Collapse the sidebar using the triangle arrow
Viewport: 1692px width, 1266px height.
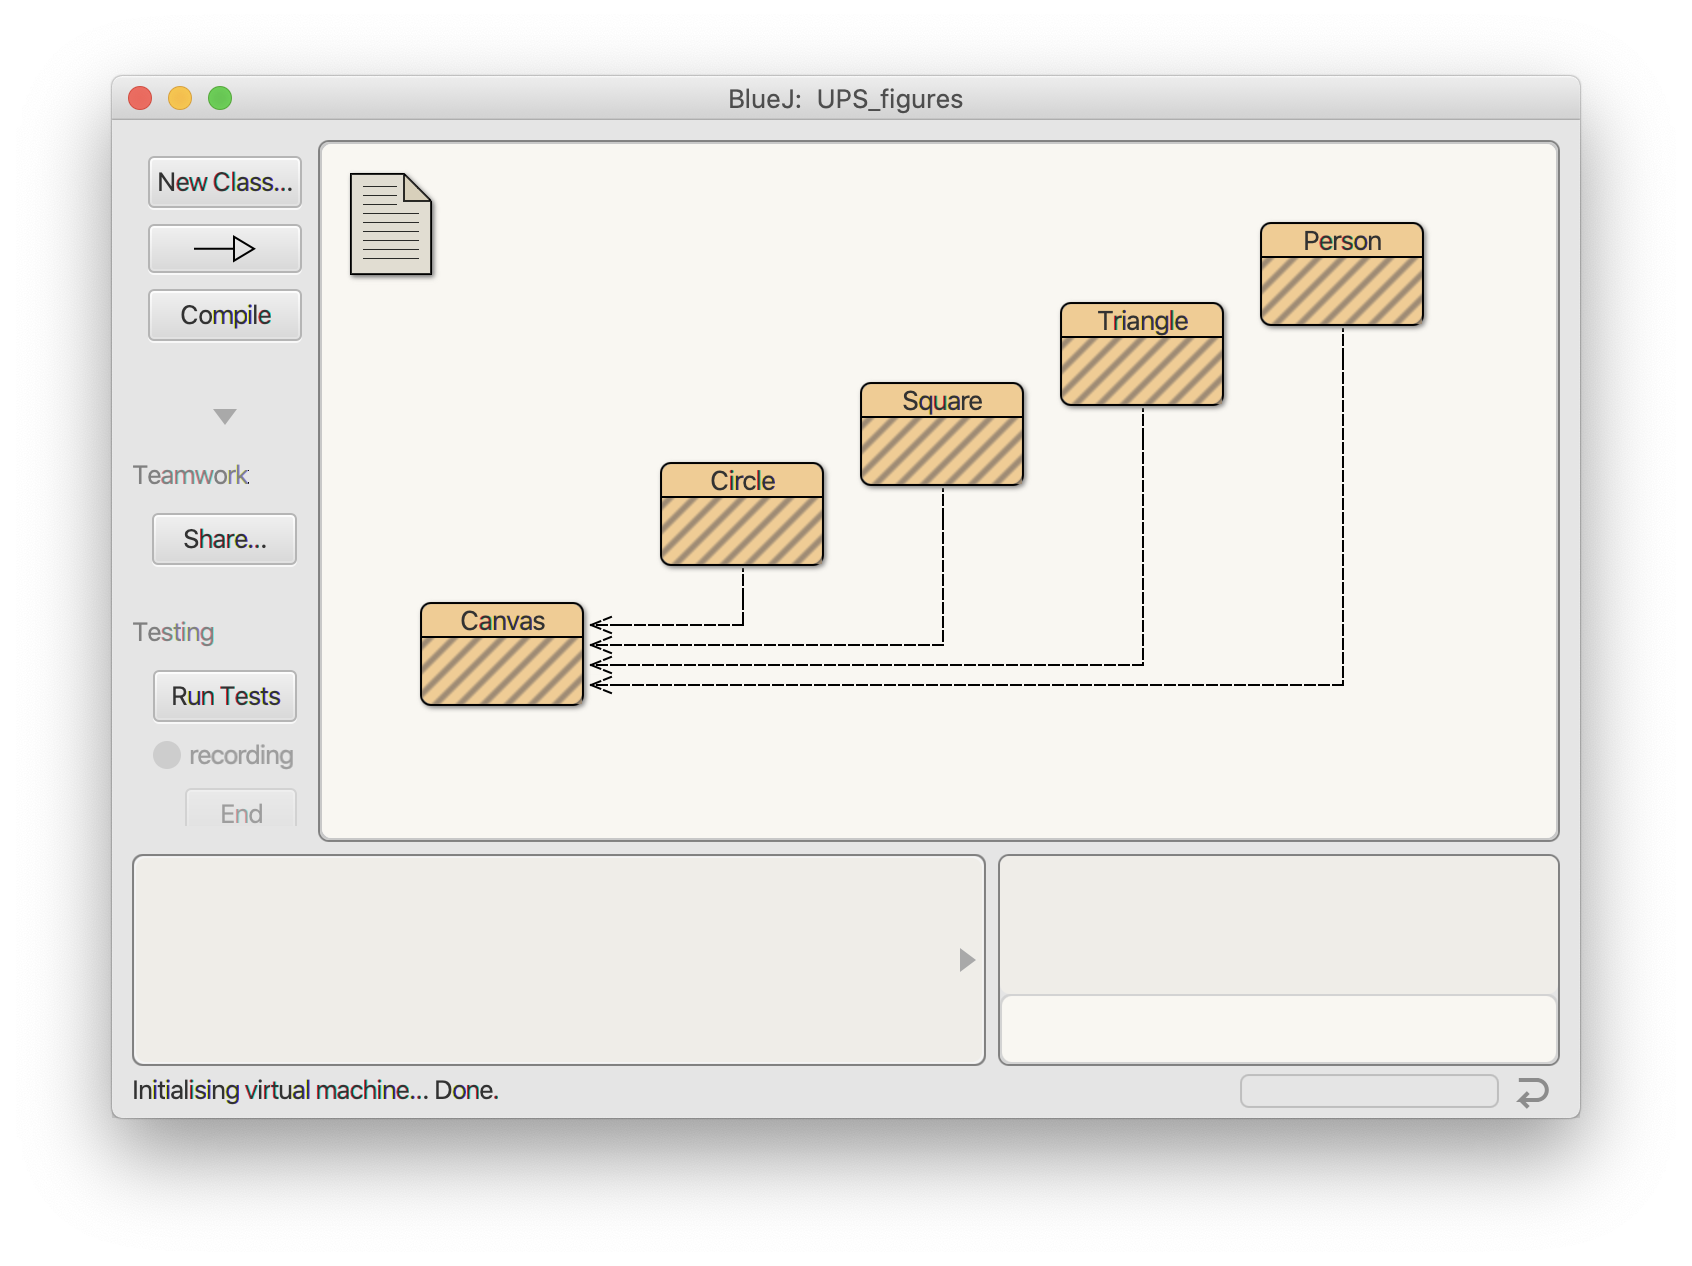[x=225, y=416]
